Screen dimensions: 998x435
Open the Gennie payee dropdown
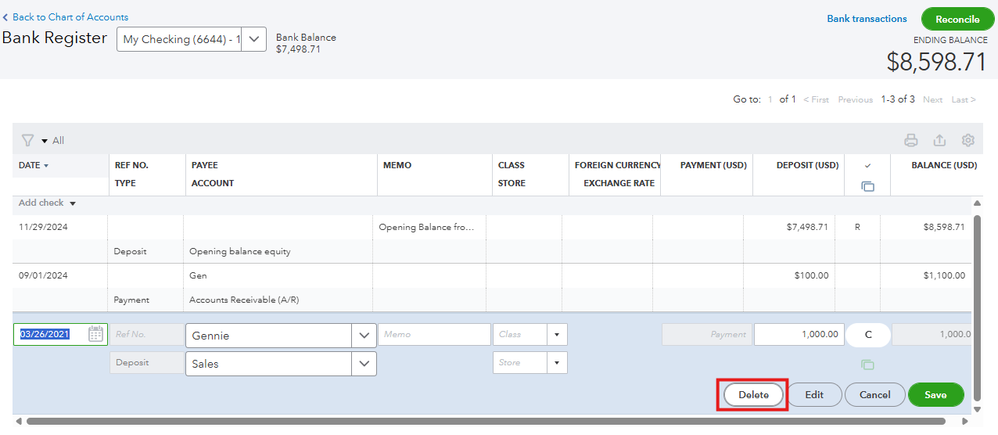point(364,336)
